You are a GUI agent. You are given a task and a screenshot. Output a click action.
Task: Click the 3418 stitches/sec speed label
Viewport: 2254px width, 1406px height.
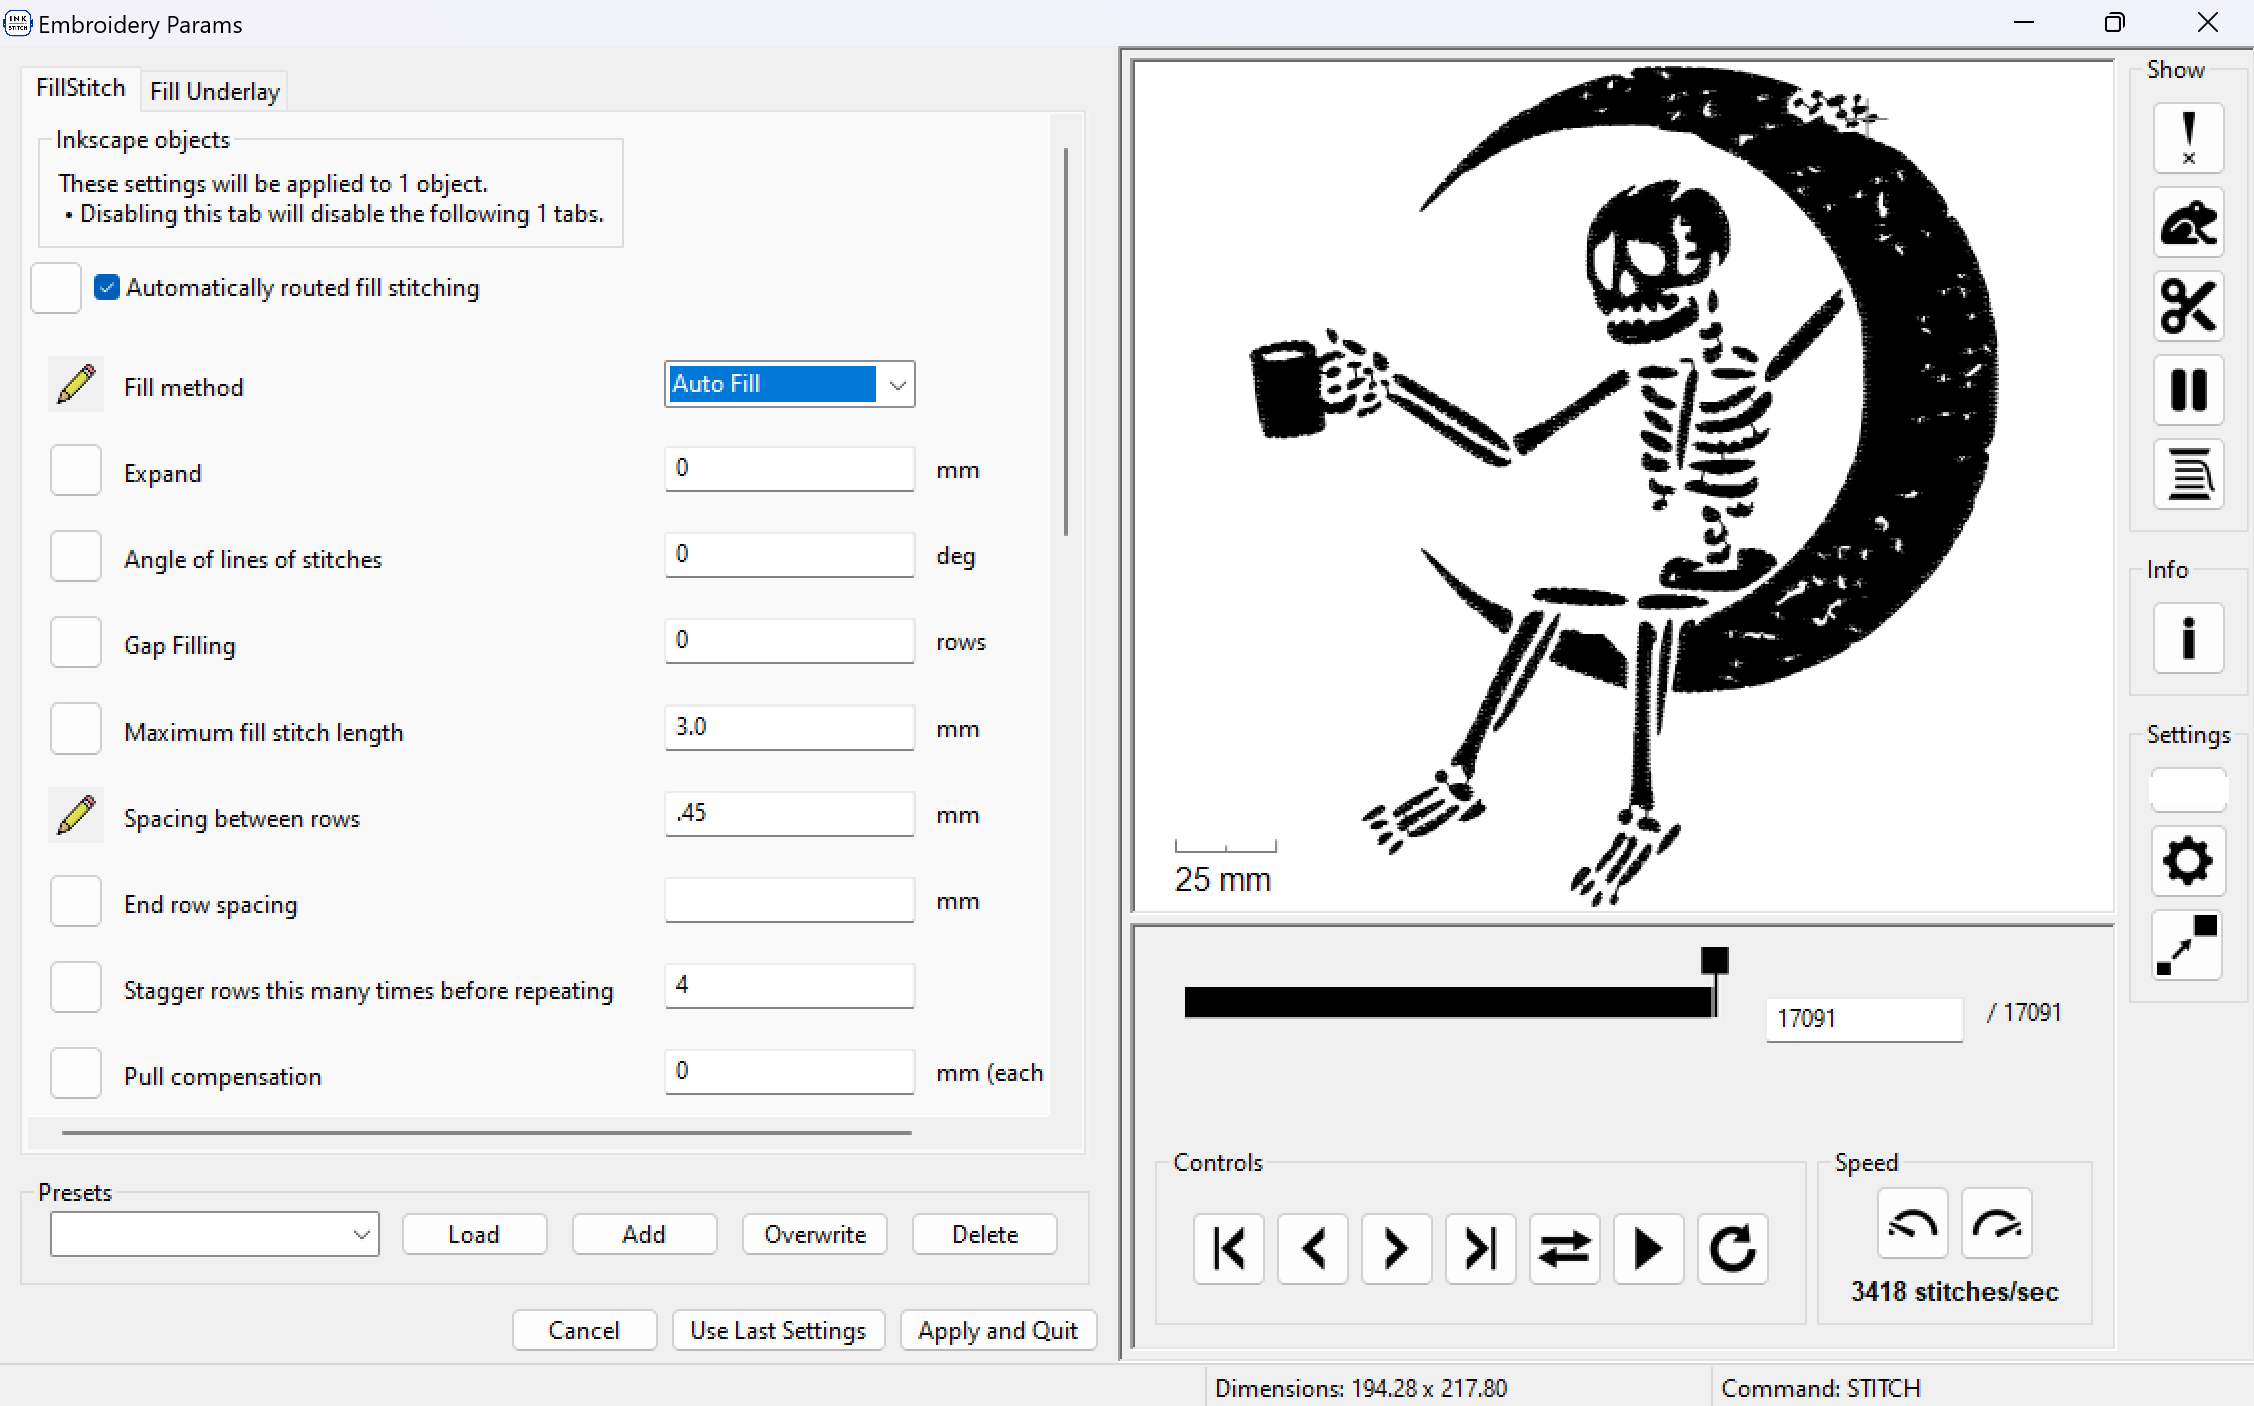point(1954,1292)
